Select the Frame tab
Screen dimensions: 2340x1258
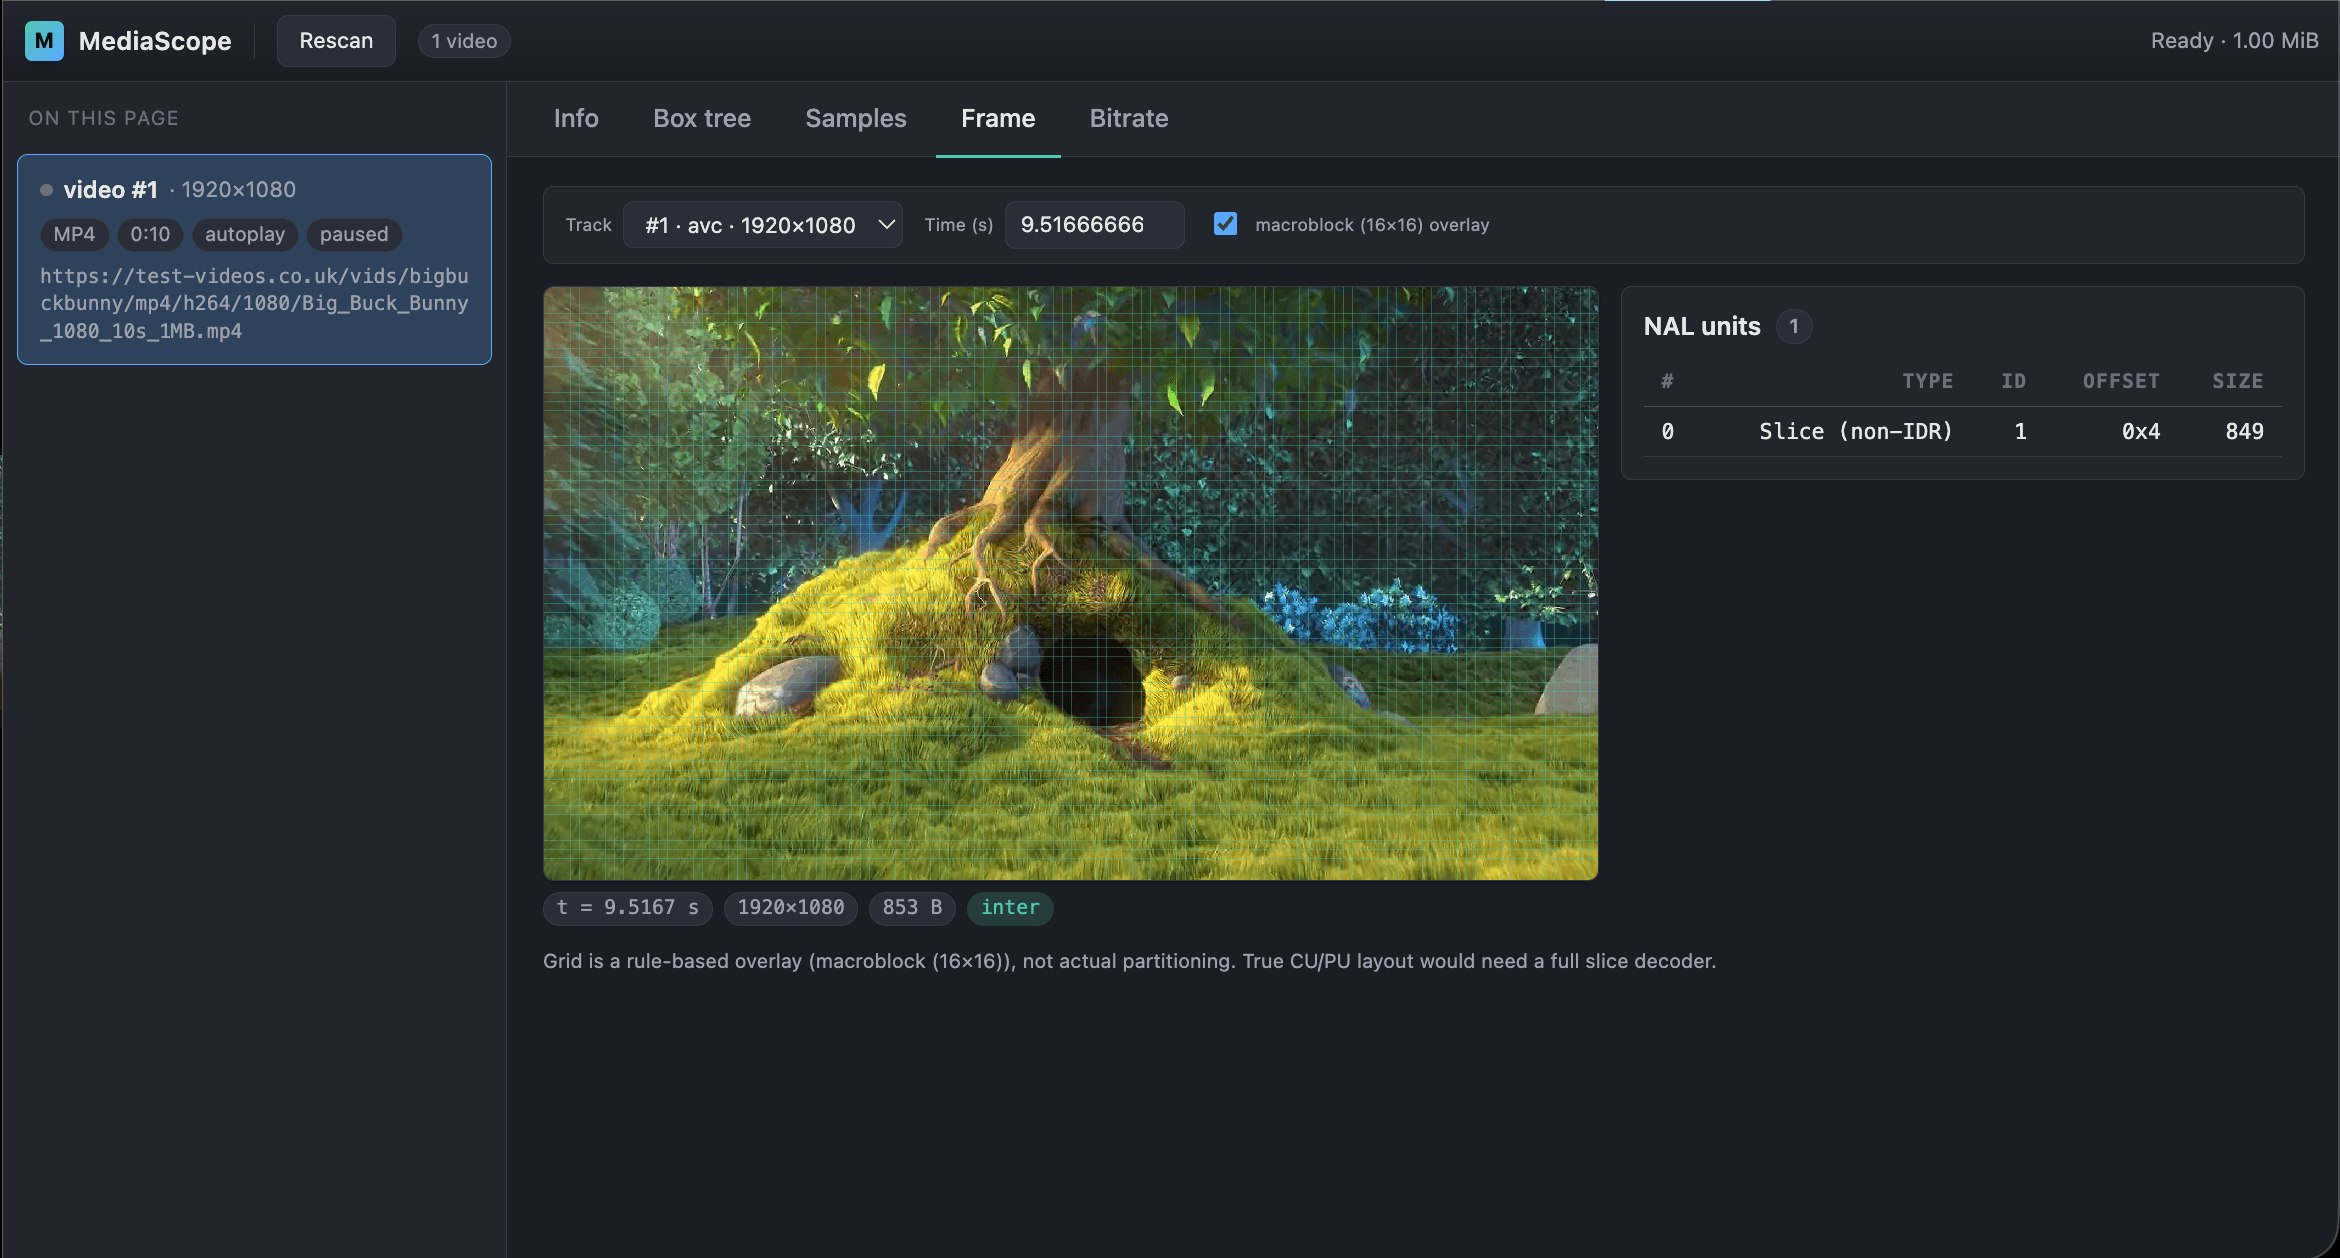998,118
